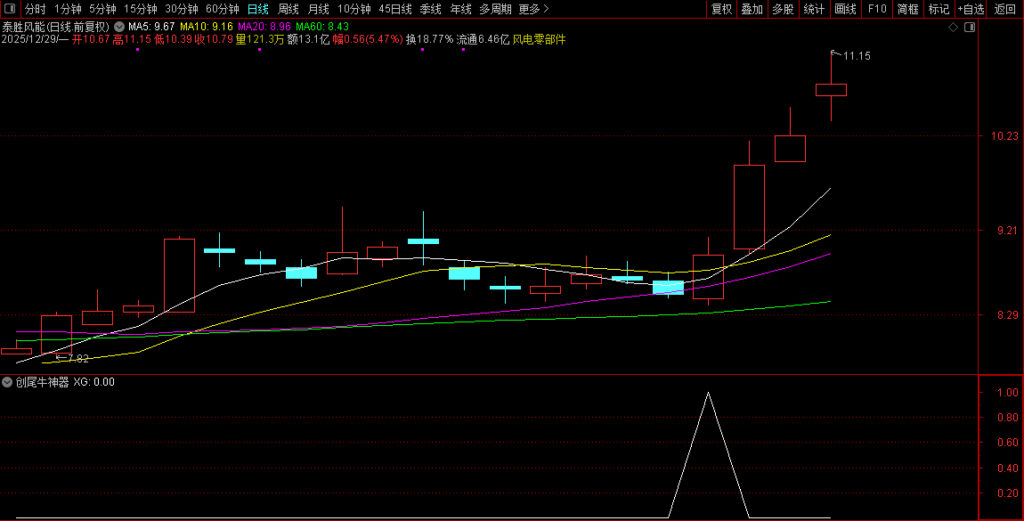The image size is (1024, 521).
Task: Expand the MA indicator dropdown arrow
Action: 120,26
